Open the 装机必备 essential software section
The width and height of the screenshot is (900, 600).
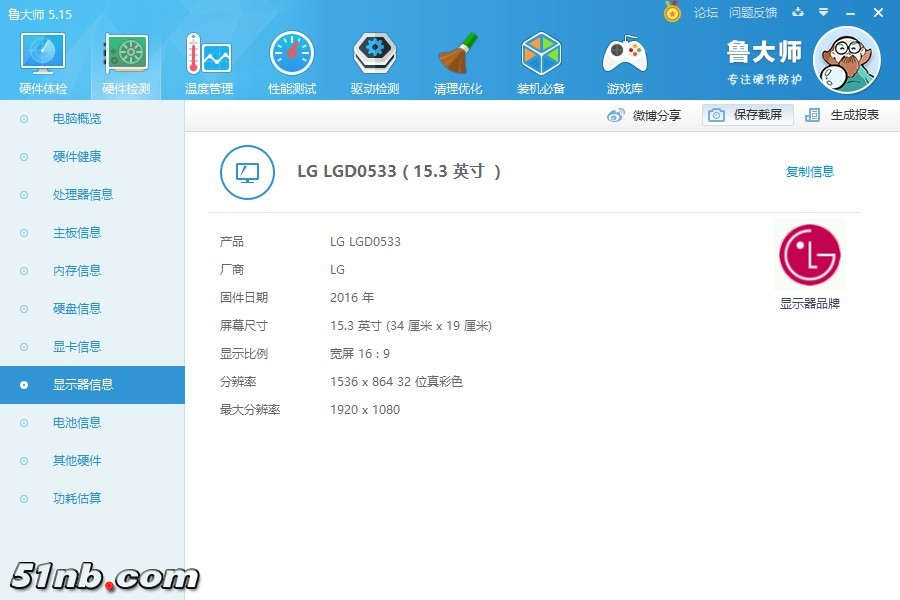(541, 60)
